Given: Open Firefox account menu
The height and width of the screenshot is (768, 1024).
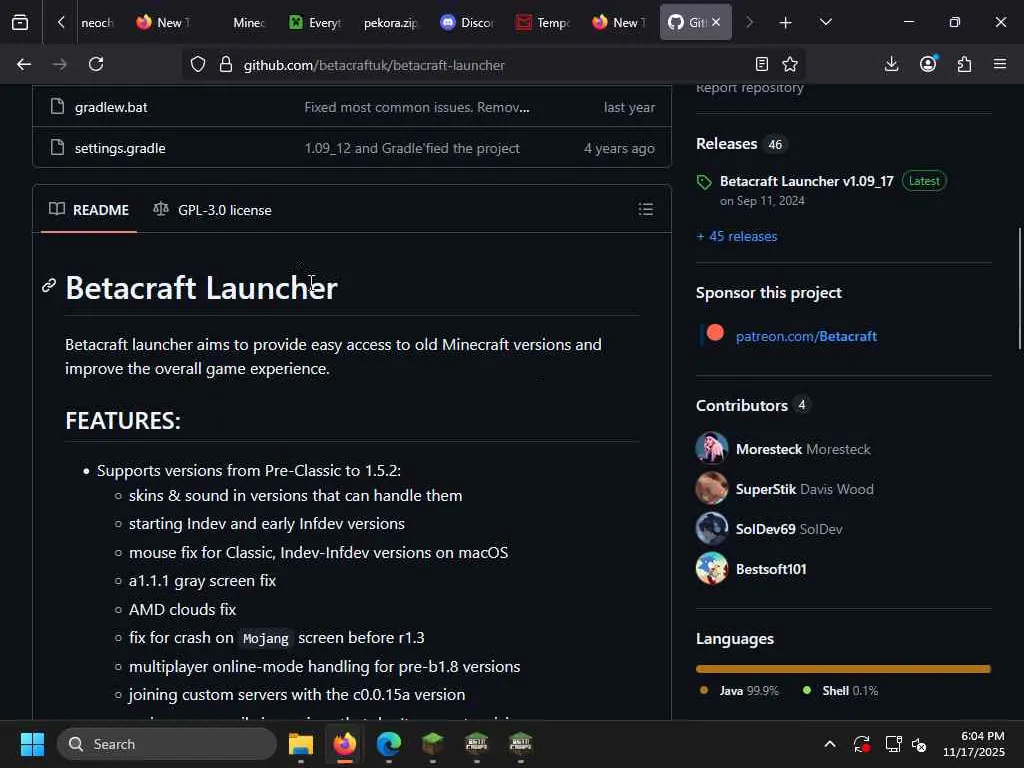Looking at the screenshot, I should 928,64.
